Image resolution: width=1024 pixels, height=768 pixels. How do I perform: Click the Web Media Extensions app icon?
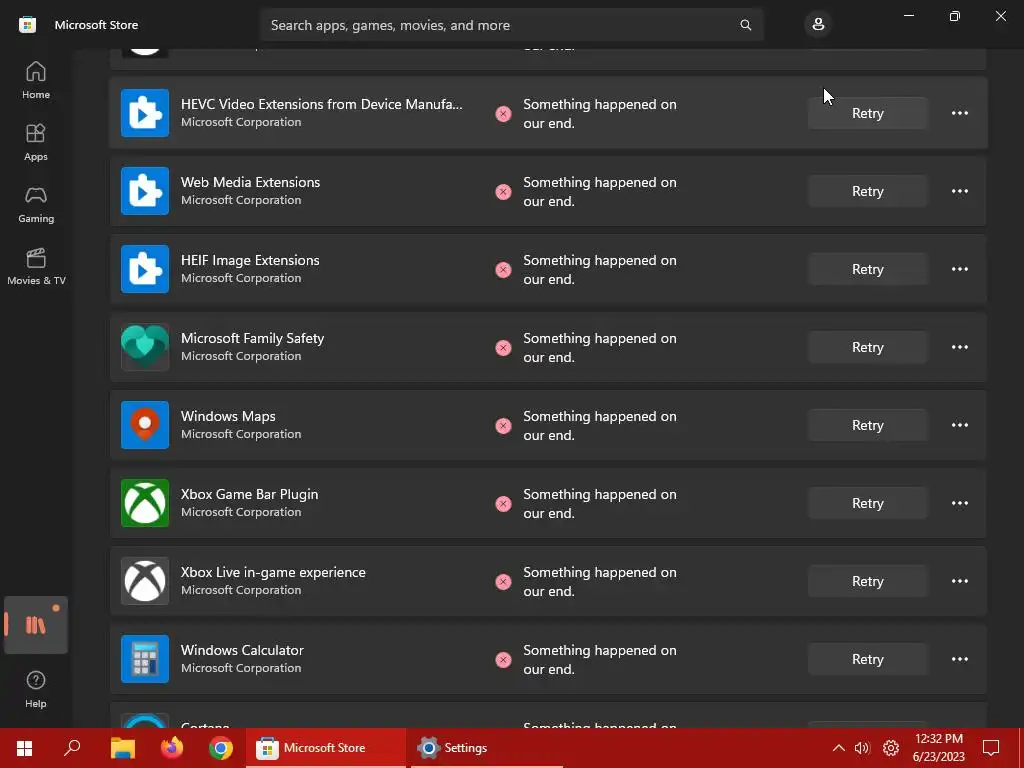[145, 191]
